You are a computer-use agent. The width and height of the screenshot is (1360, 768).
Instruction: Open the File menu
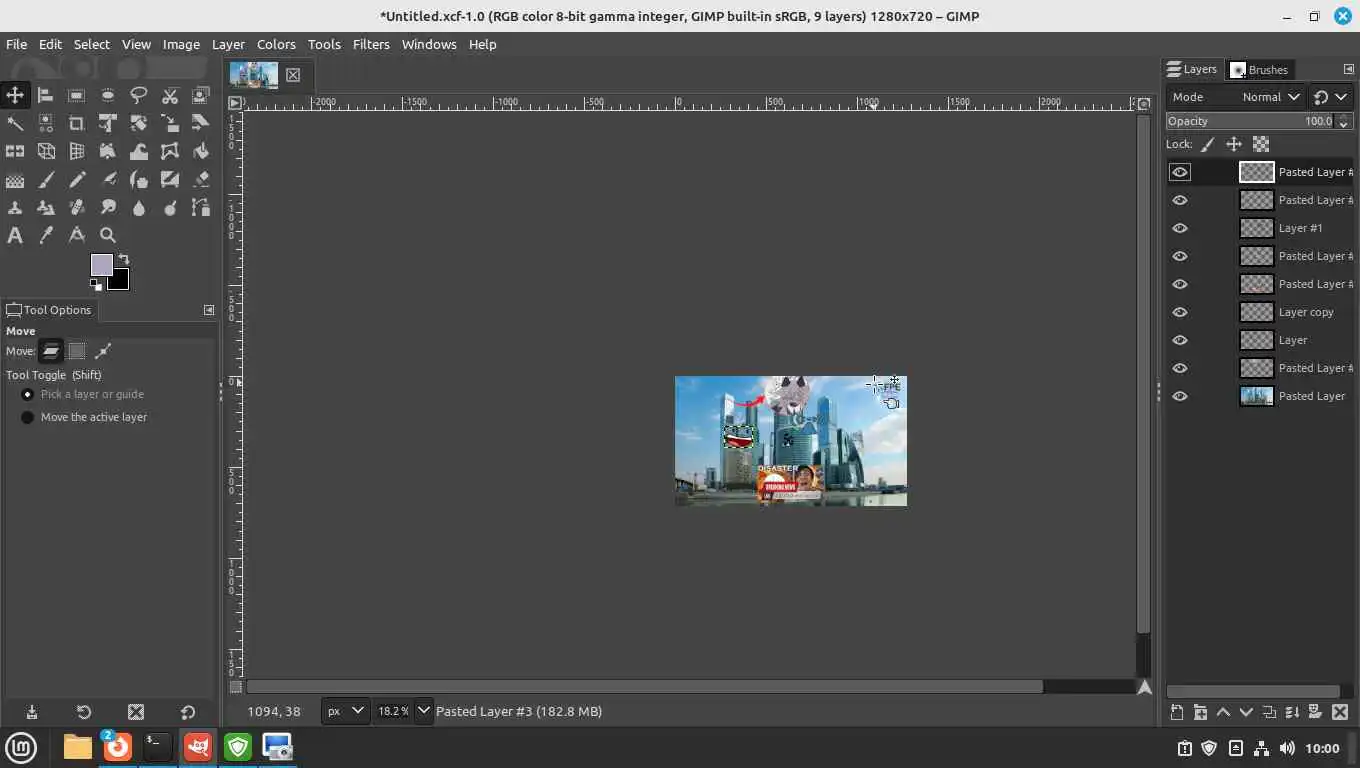tap(16, 44)
